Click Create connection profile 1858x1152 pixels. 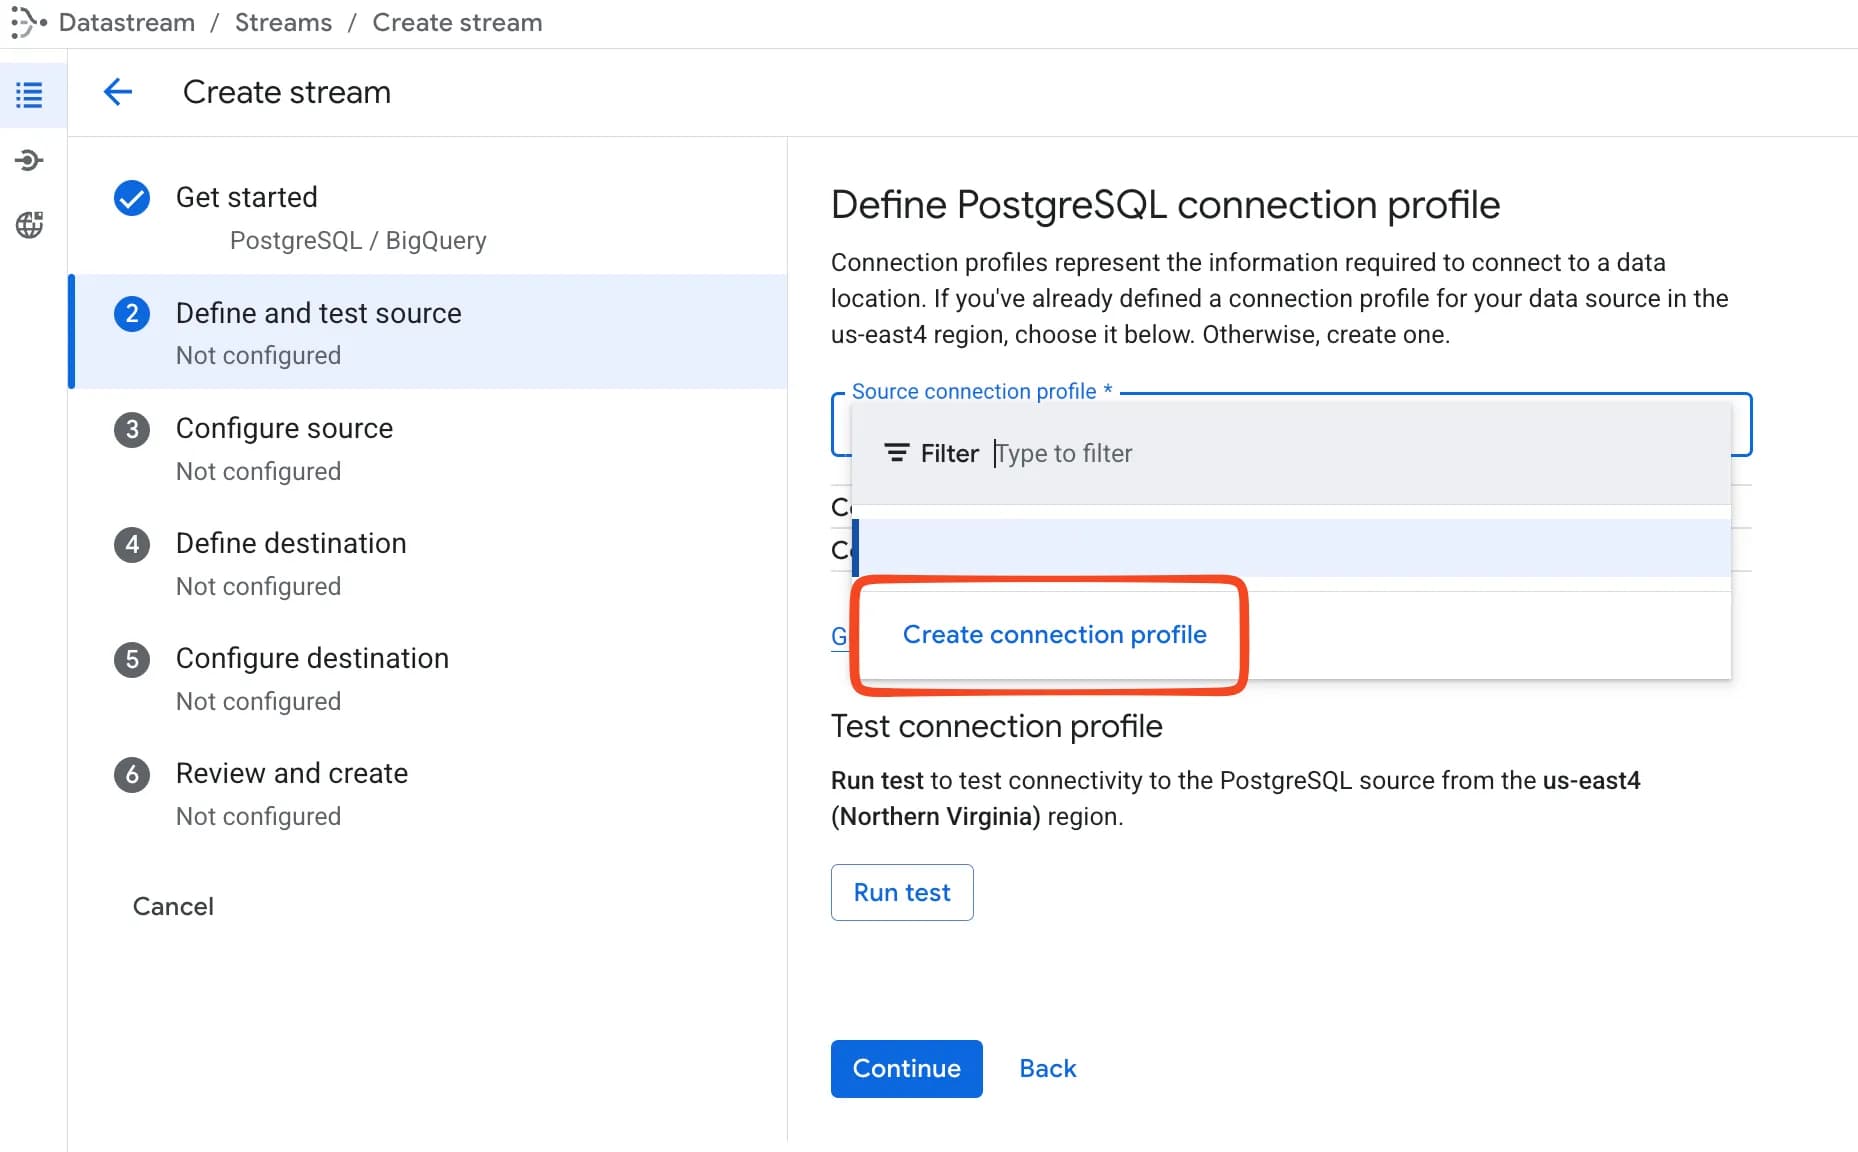click(x=1054, y=635)
